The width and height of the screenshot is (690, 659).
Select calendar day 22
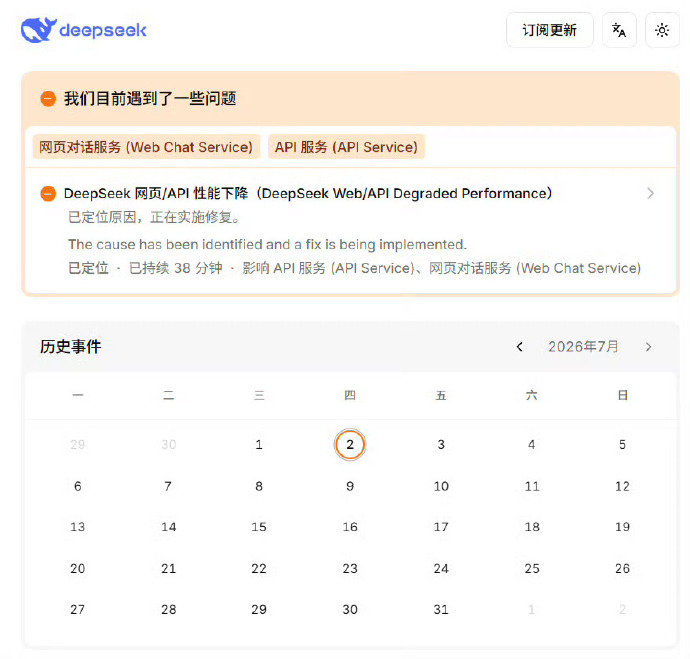tap(259, 568)
